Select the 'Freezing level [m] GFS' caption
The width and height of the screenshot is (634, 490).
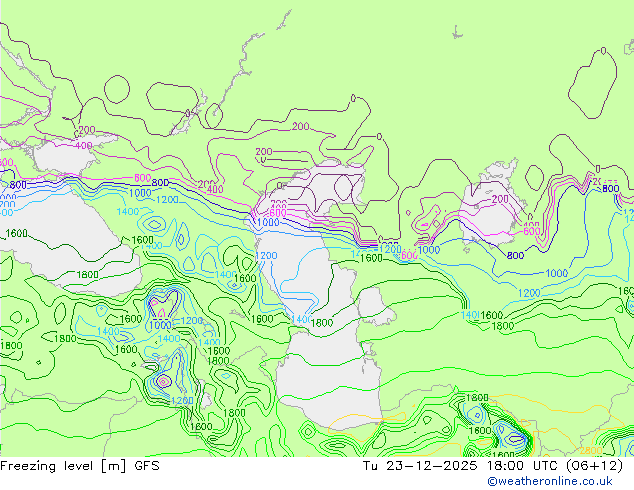80,466
